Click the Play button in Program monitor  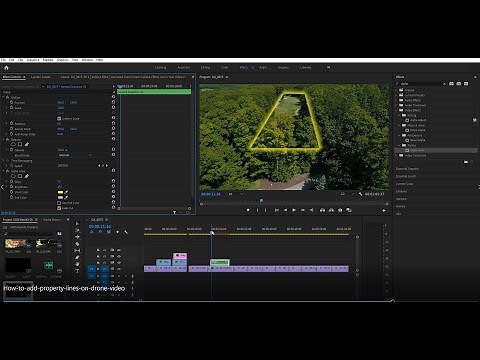click(x=294, y=210)
